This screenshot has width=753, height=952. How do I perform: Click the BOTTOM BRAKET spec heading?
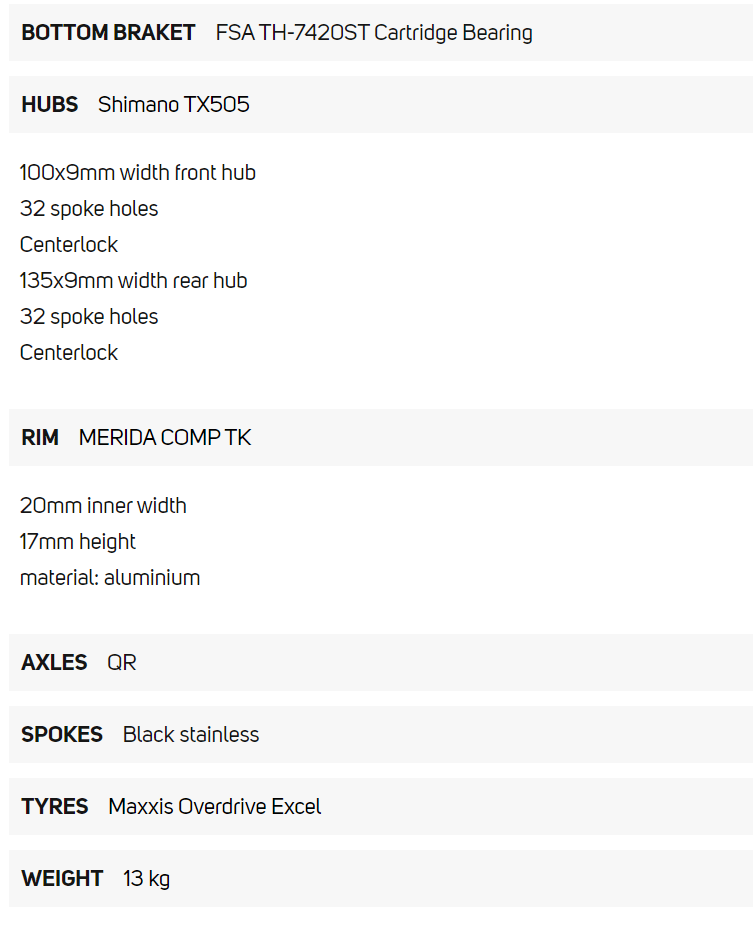[x=108, y=33]
